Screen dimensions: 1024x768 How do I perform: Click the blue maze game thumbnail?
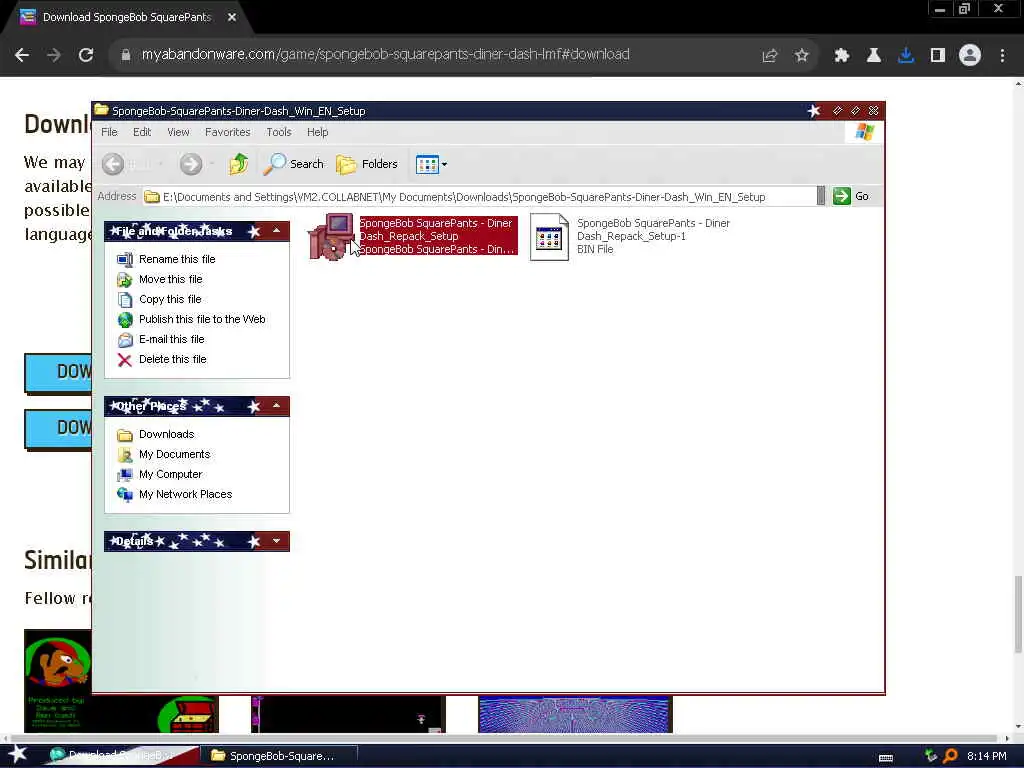point(575,714)
